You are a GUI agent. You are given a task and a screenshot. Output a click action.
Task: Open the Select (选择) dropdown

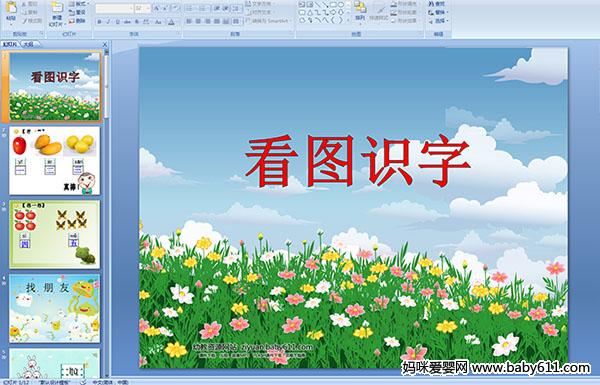(x=438, y=21)
